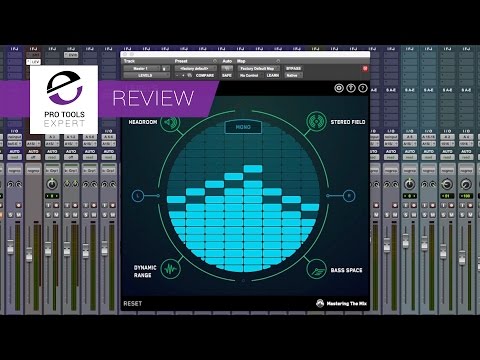Click the red target button in plugin header

[x=365, y=68]
